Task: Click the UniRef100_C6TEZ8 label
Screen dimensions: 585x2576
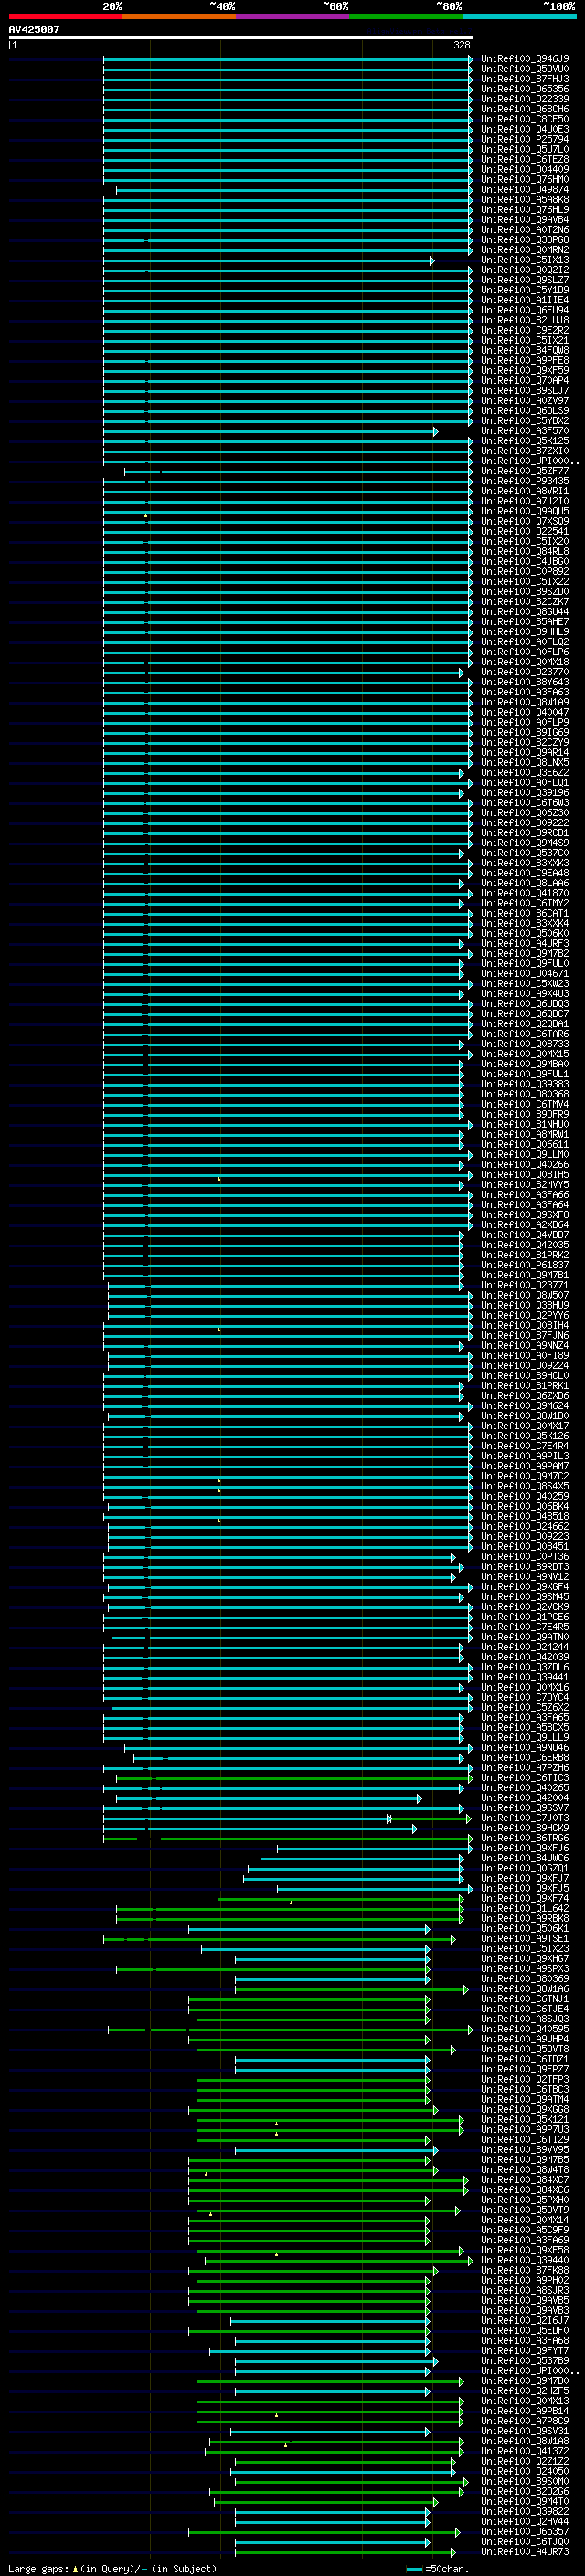Action: [x=525, y=159]
